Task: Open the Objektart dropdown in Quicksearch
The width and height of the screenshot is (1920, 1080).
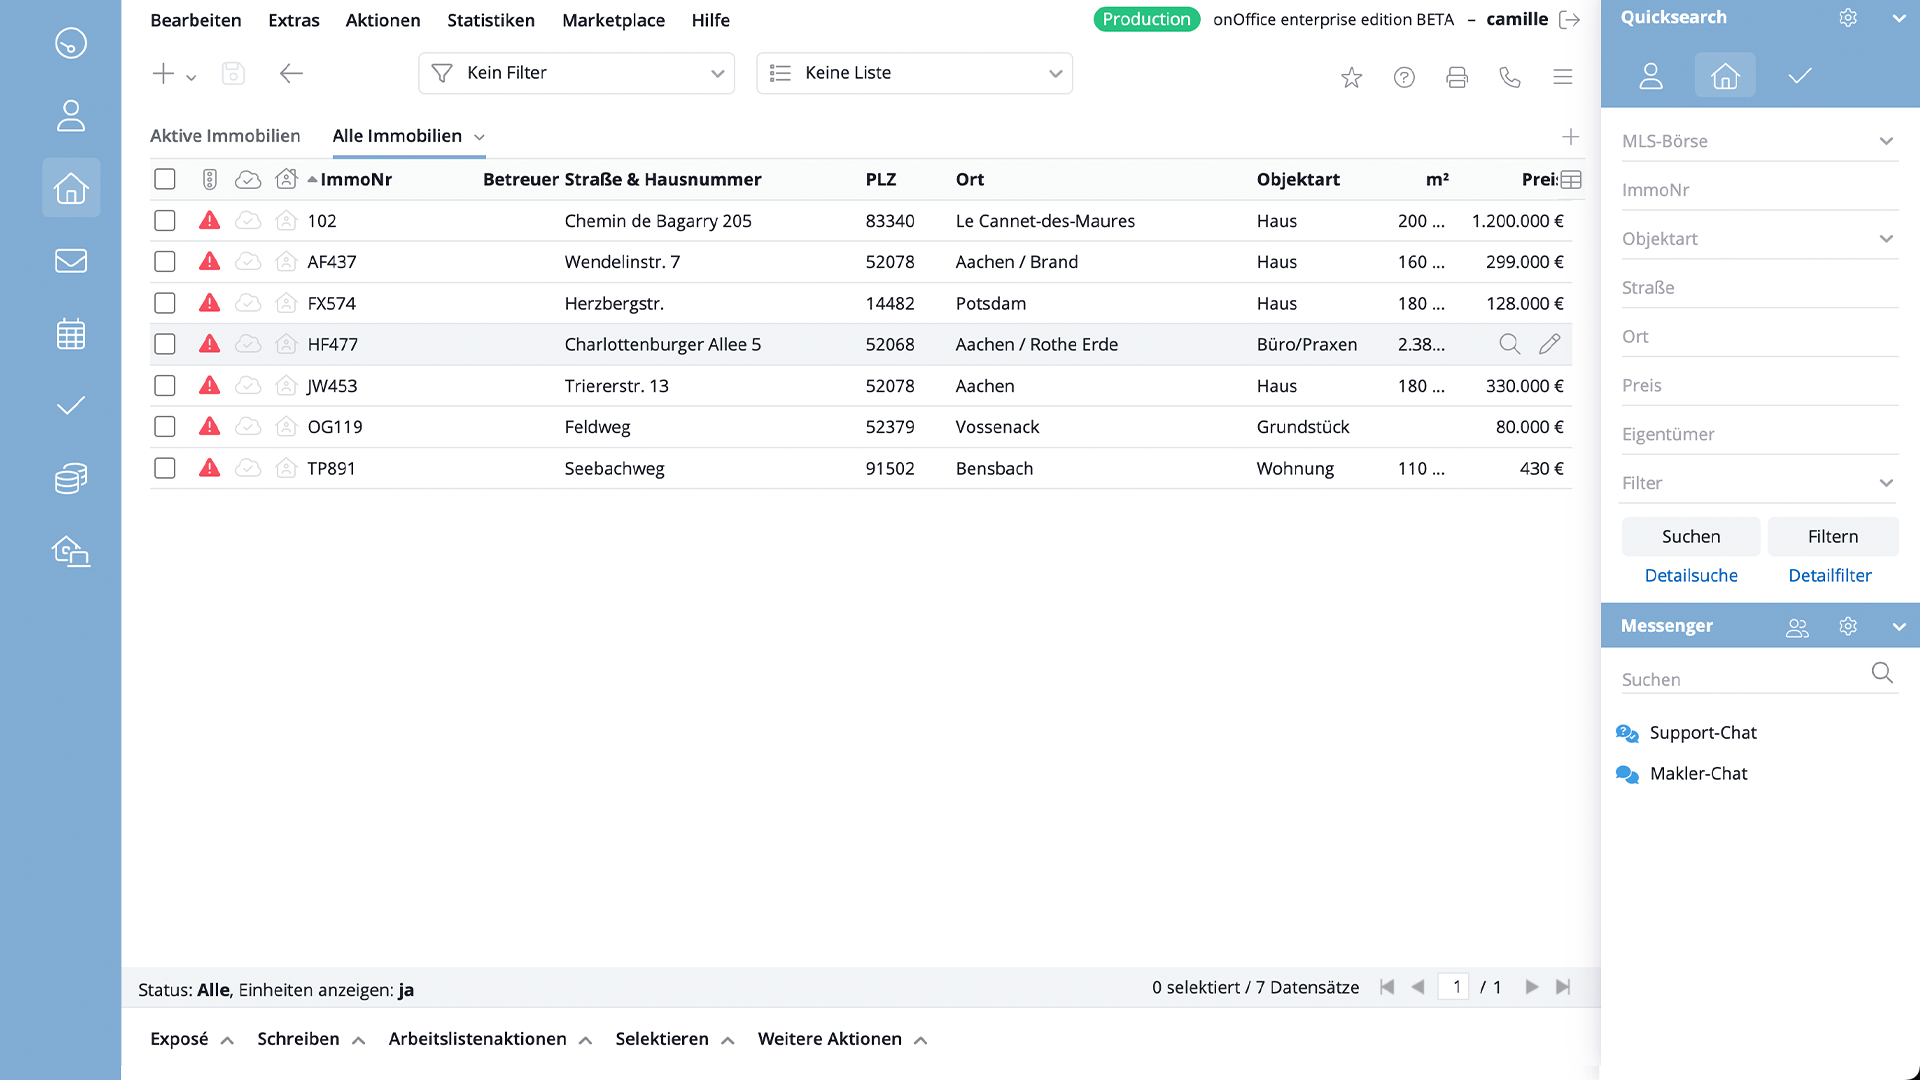Action: tap(1758, 239)
